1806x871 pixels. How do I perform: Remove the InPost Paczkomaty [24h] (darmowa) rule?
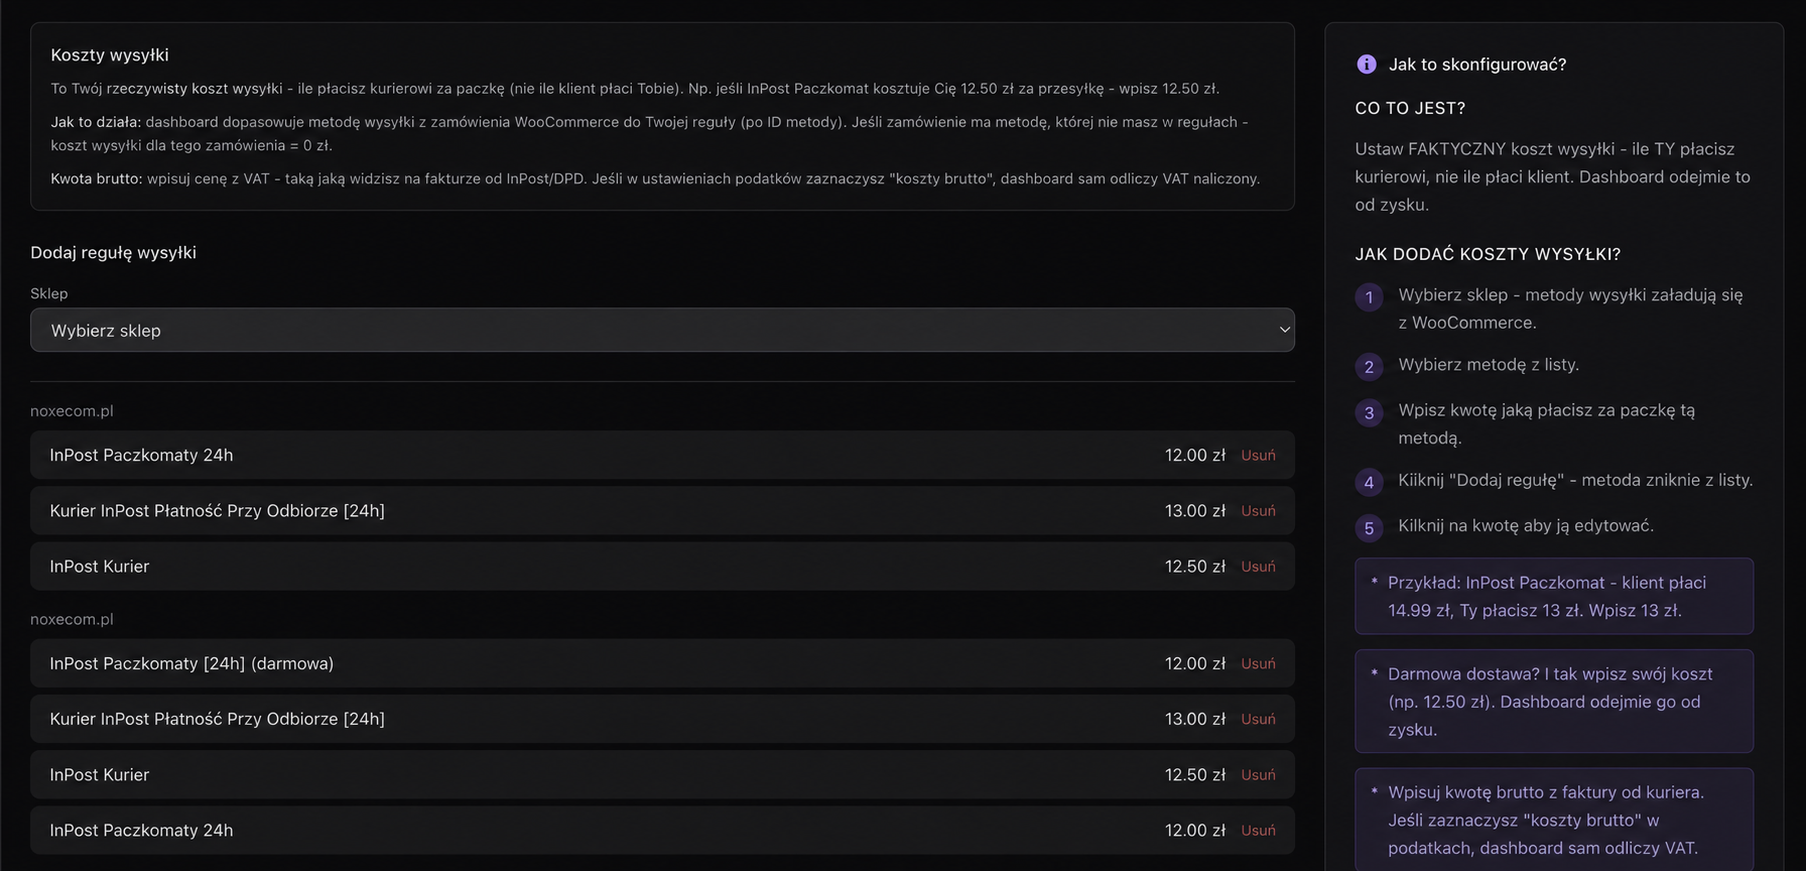[x=1258, y=663]
